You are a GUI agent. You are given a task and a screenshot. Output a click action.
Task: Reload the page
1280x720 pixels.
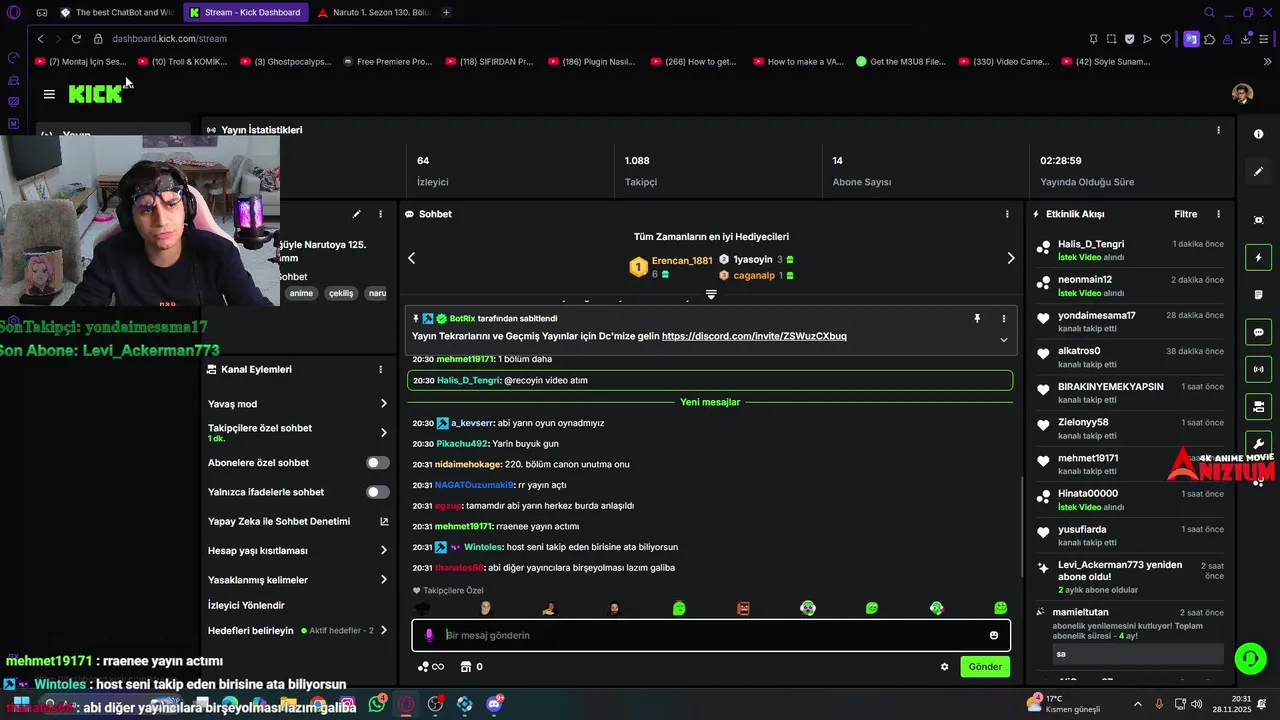(x=76, y=39)
